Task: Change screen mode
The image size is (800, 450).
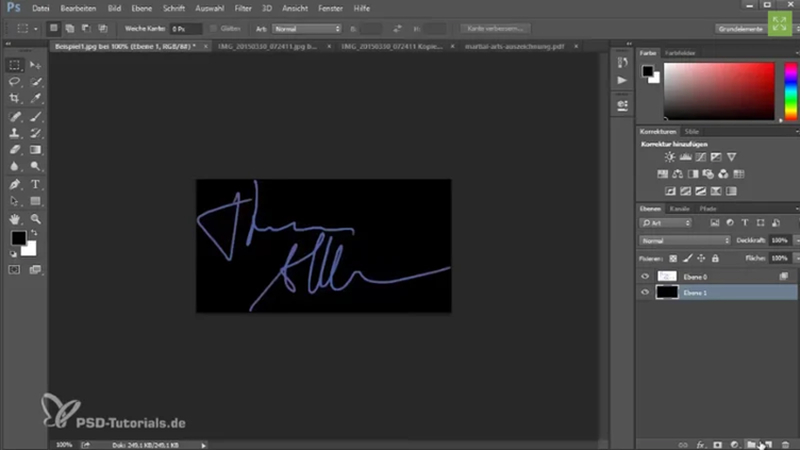Action: coord(35,269)
